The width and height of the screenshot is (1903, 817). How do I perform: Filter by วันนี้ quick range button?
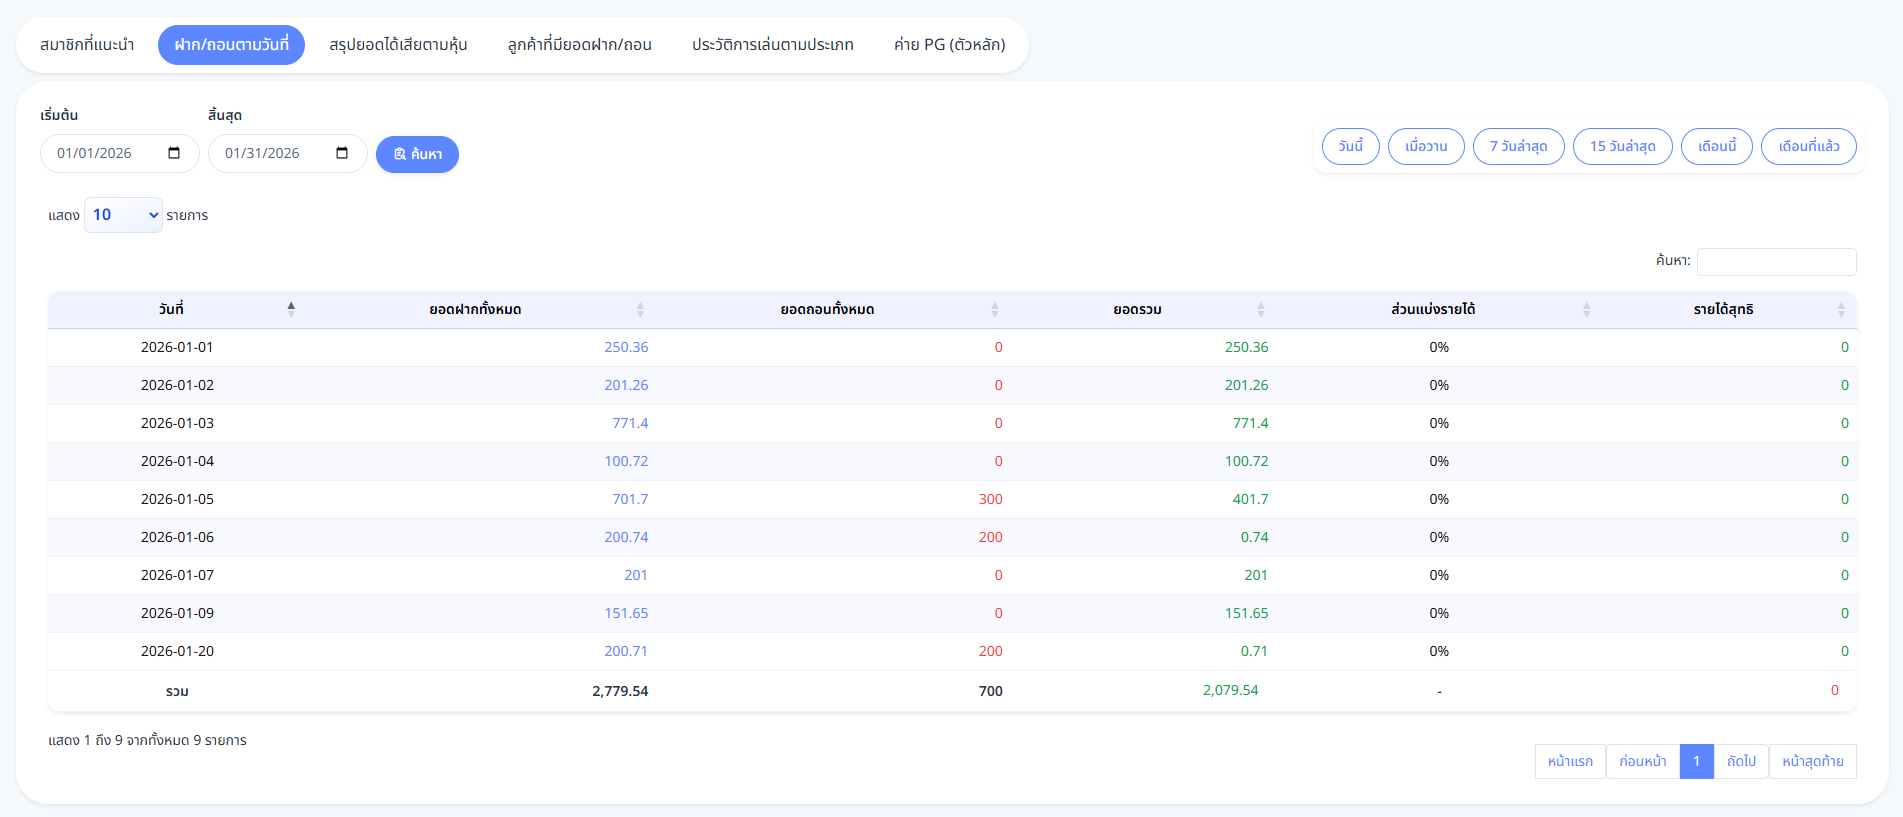click(1350, 146)
